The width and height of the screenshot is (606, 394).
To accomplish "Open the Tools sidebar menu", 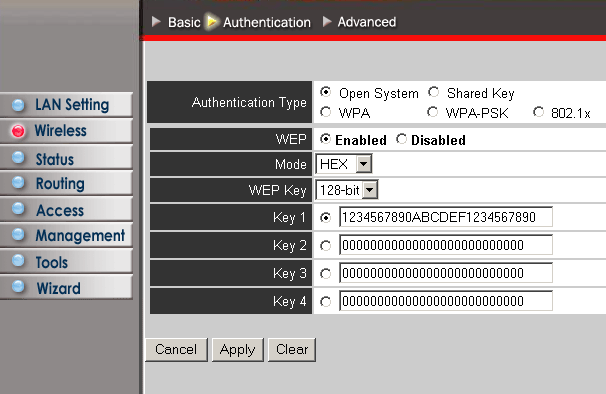I will coord(66,261).
